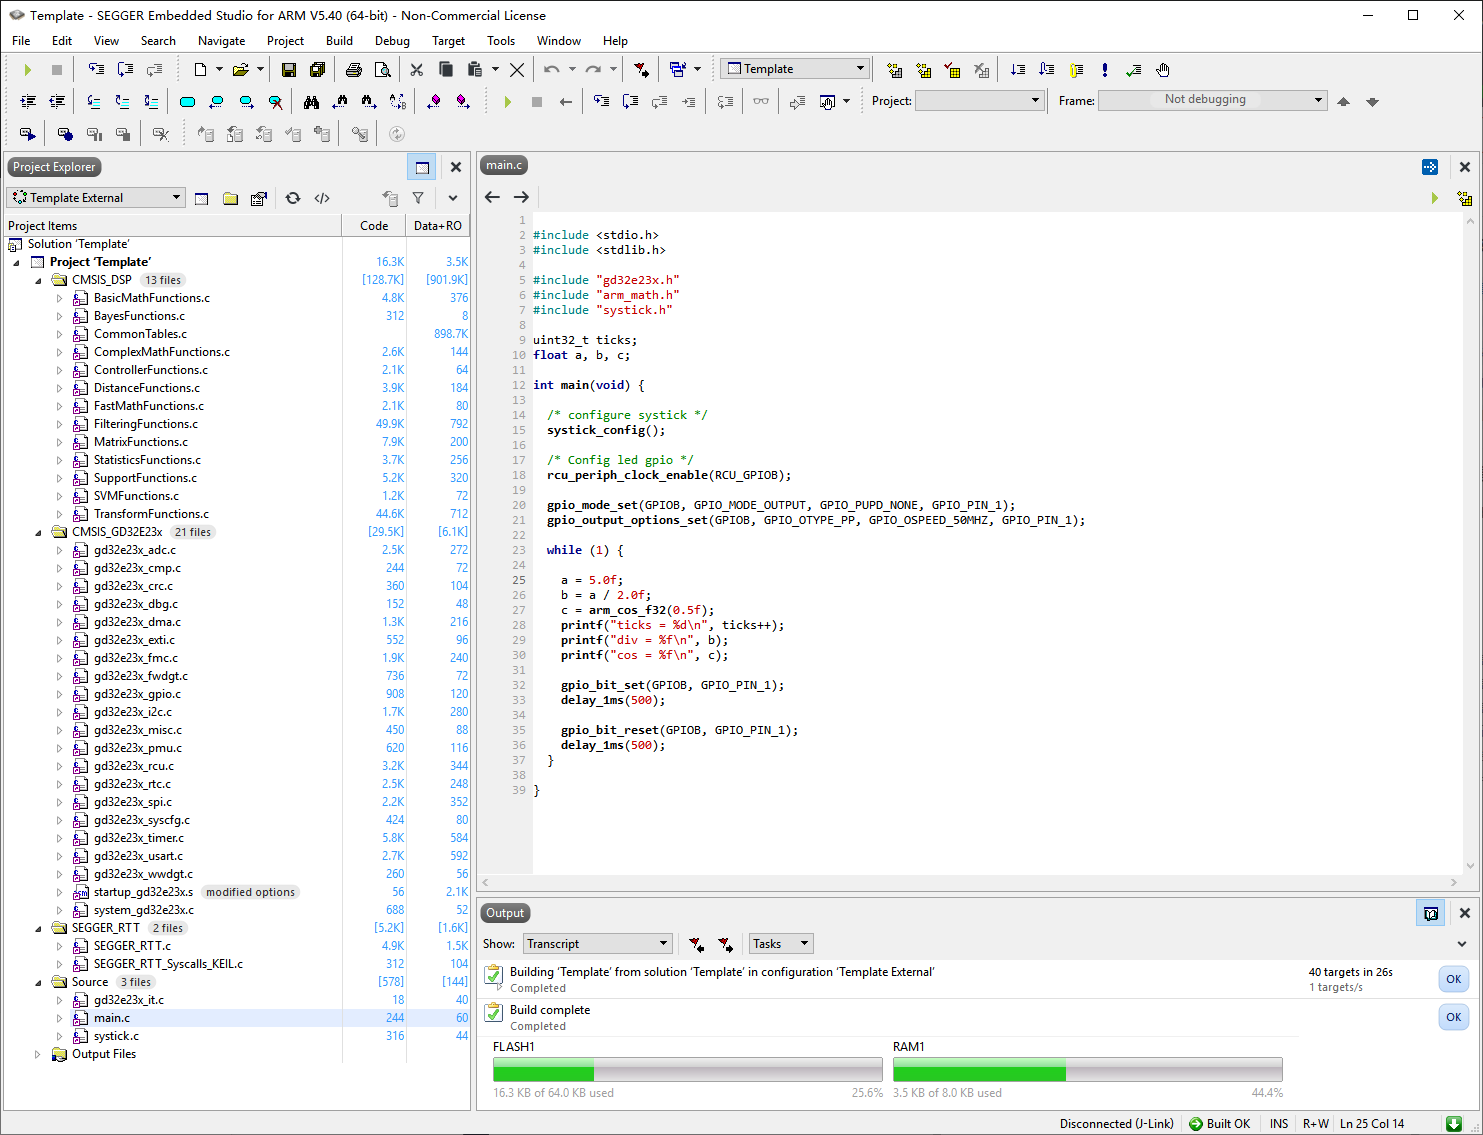
Task: Collapse the SEGGER_RTT folder
Action: (x=39, y=928)
